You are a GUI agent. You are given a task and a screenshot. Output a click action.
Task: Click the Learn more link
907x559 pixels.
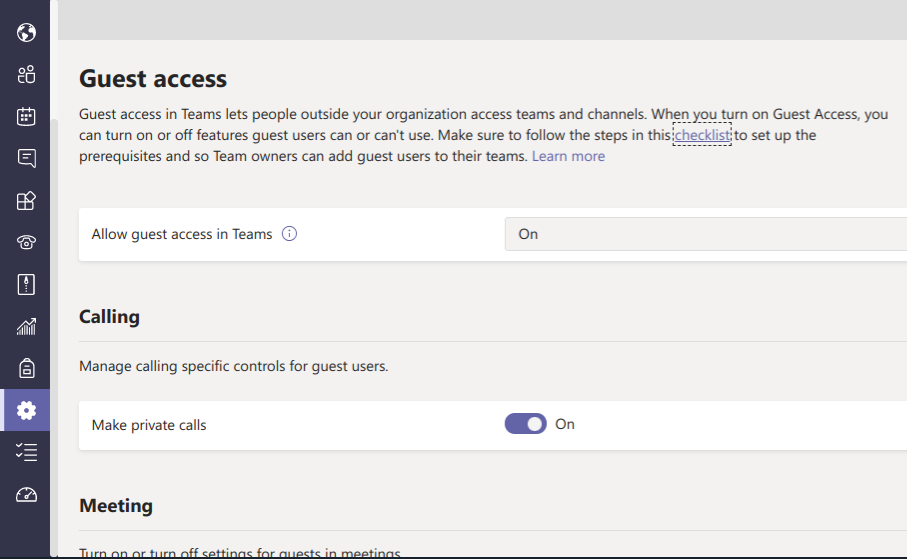(x=568, y=156)
